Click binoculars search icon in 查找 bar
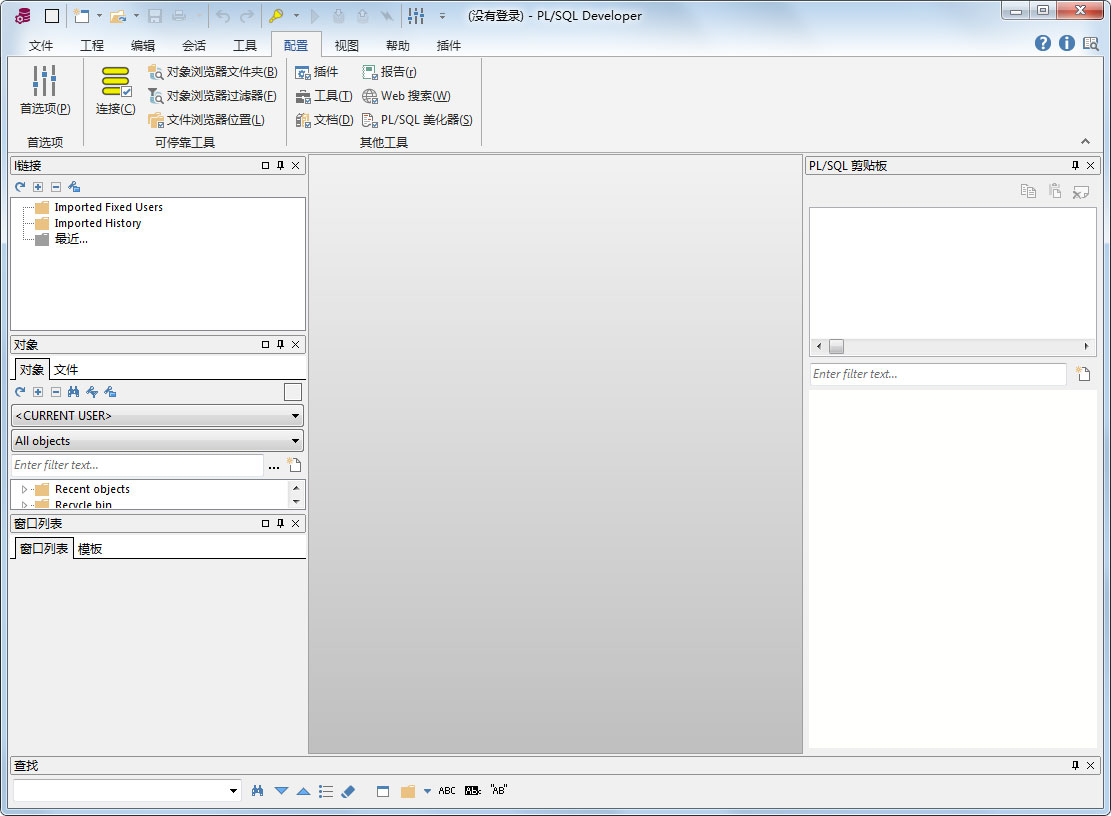The width and height of the screenshot is (1111, 816). coord(257,790)
